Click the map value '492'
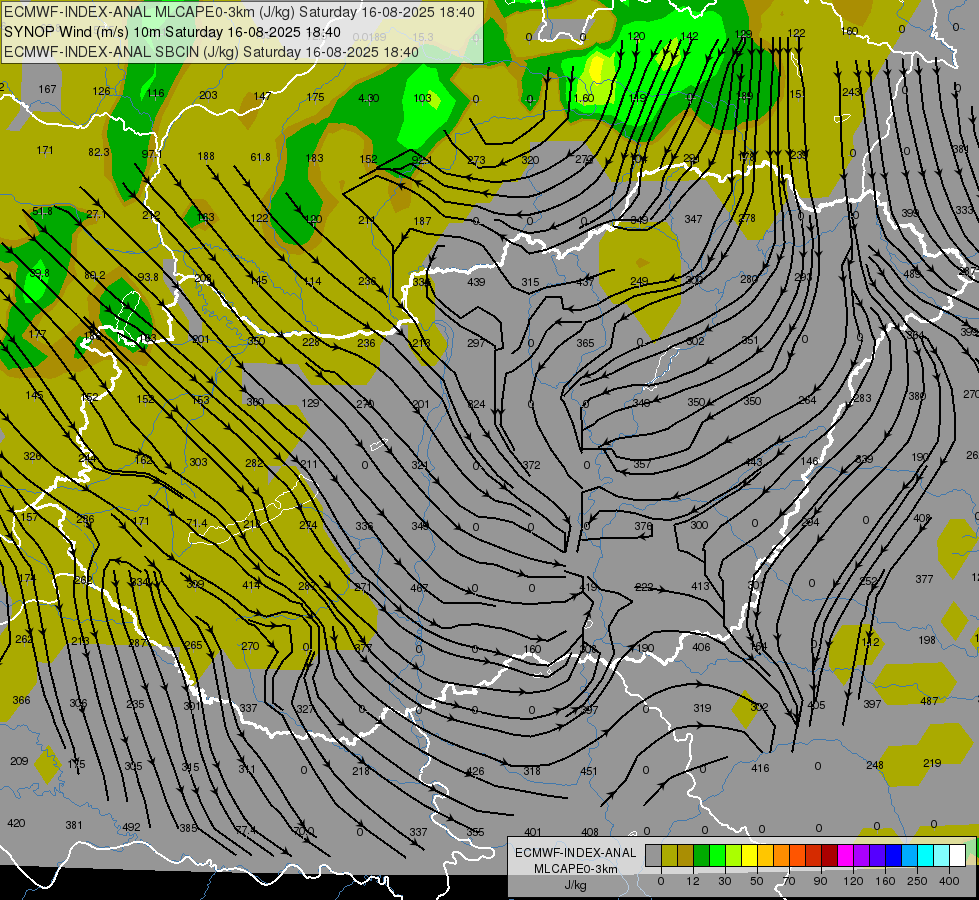Viewport: 979px width, 900px height. click(x=131, y=827)
